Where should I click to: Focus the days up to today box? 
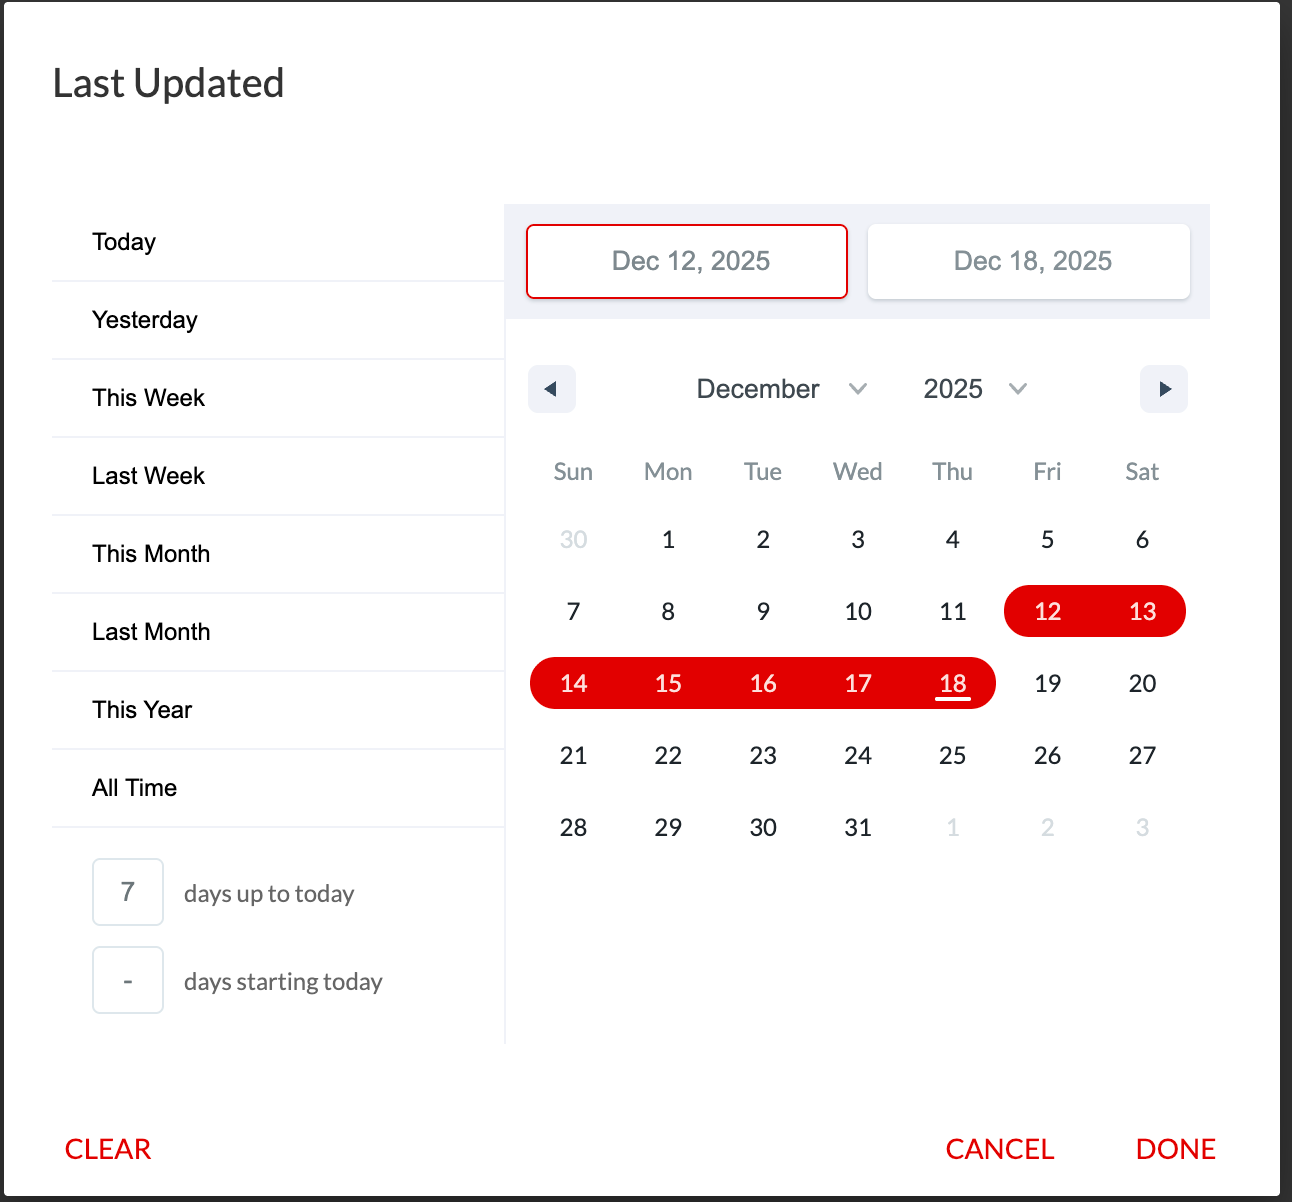click(128, 892)
